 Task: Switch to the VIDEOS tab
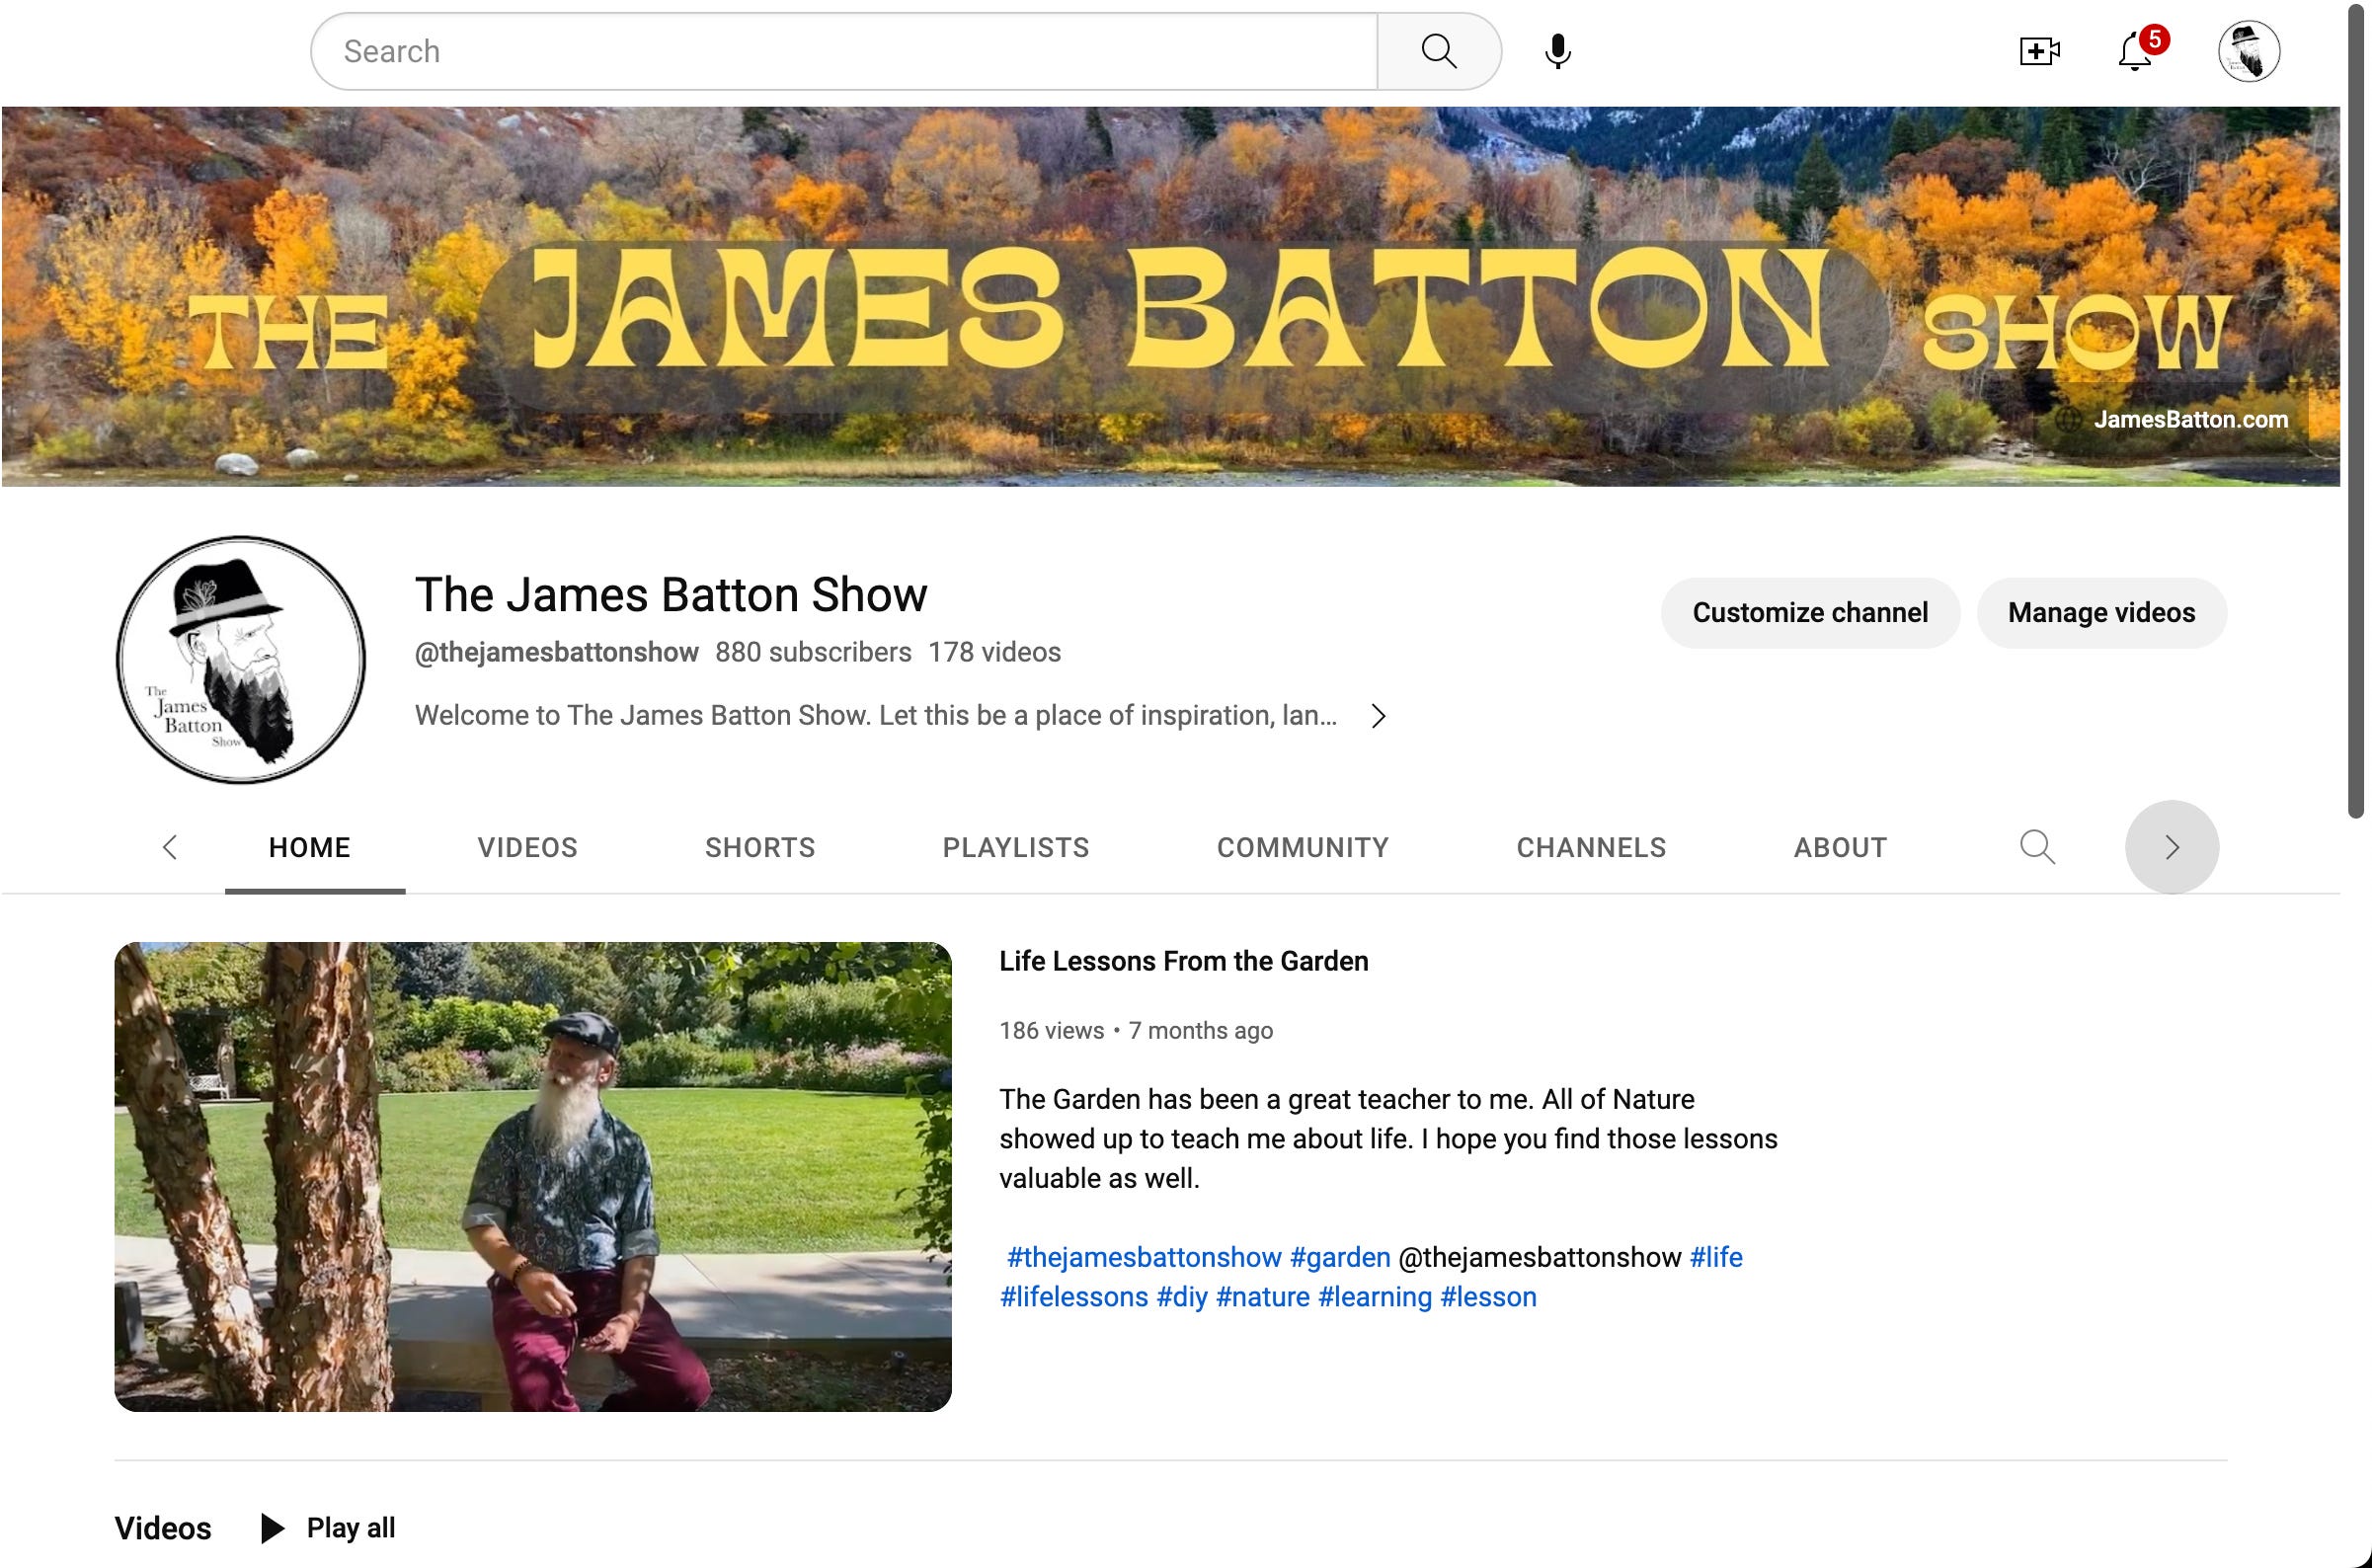(527, 847)
